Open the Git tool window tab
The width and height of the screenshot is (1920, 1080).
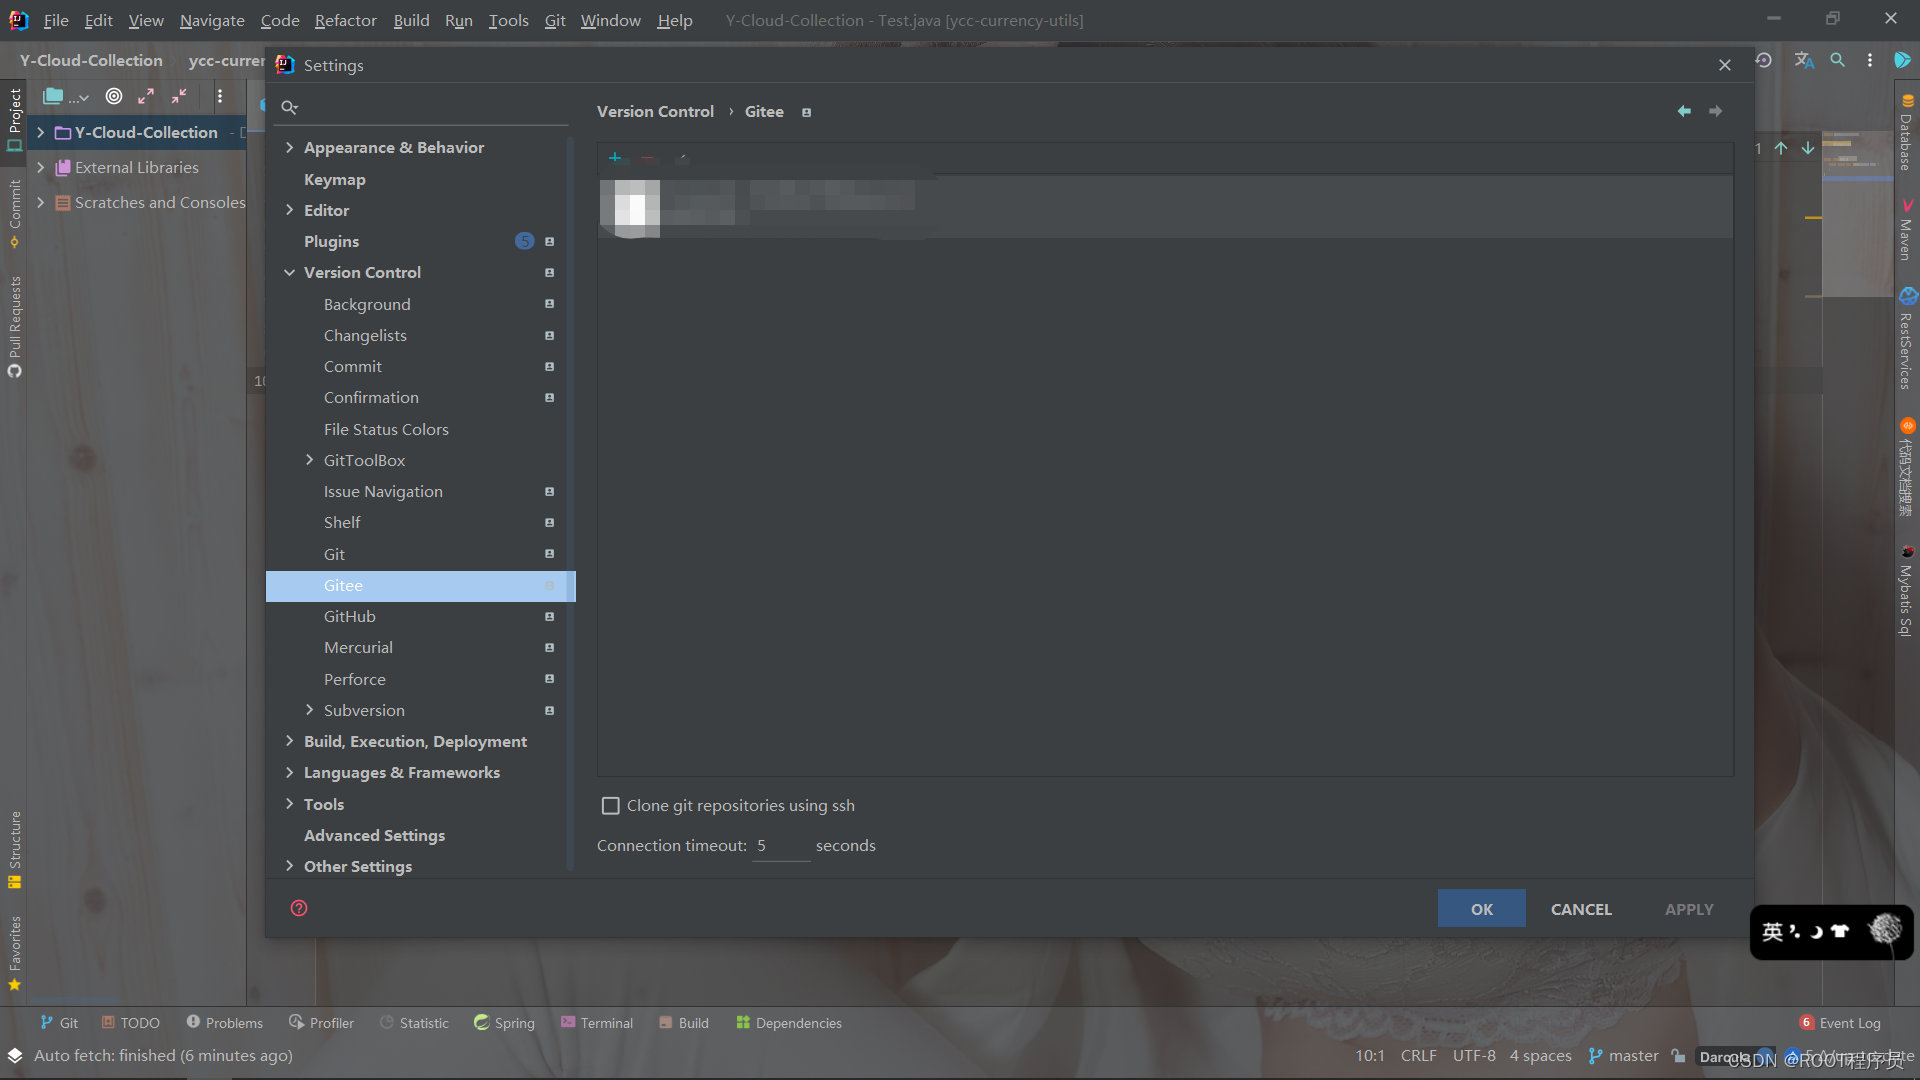(59, 1023)
